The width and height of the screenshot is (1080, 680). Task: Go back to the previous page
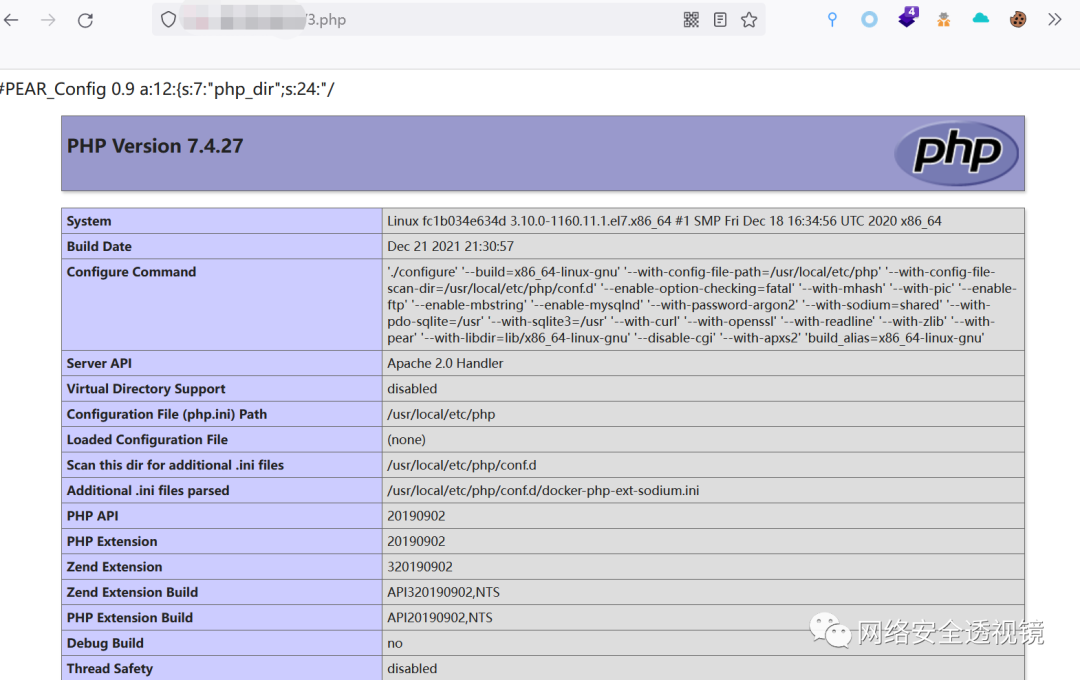pyautogui.click(x=11, y=20)
